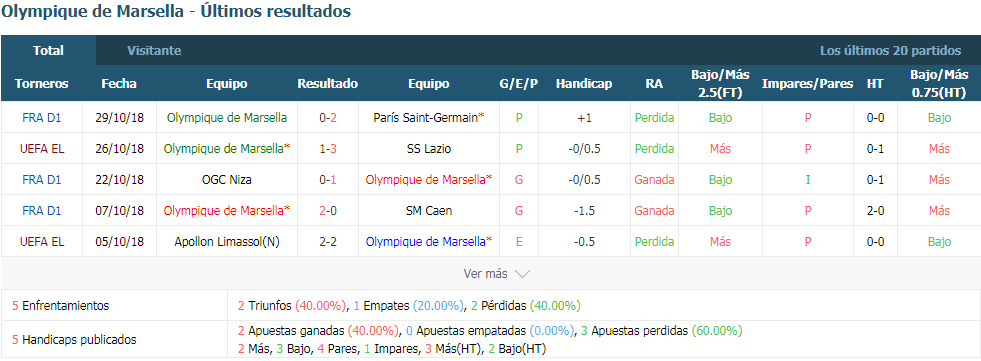981x361 pixels.
Task: Click the Impares/Pares column header
Action: [x=808, y=84]
